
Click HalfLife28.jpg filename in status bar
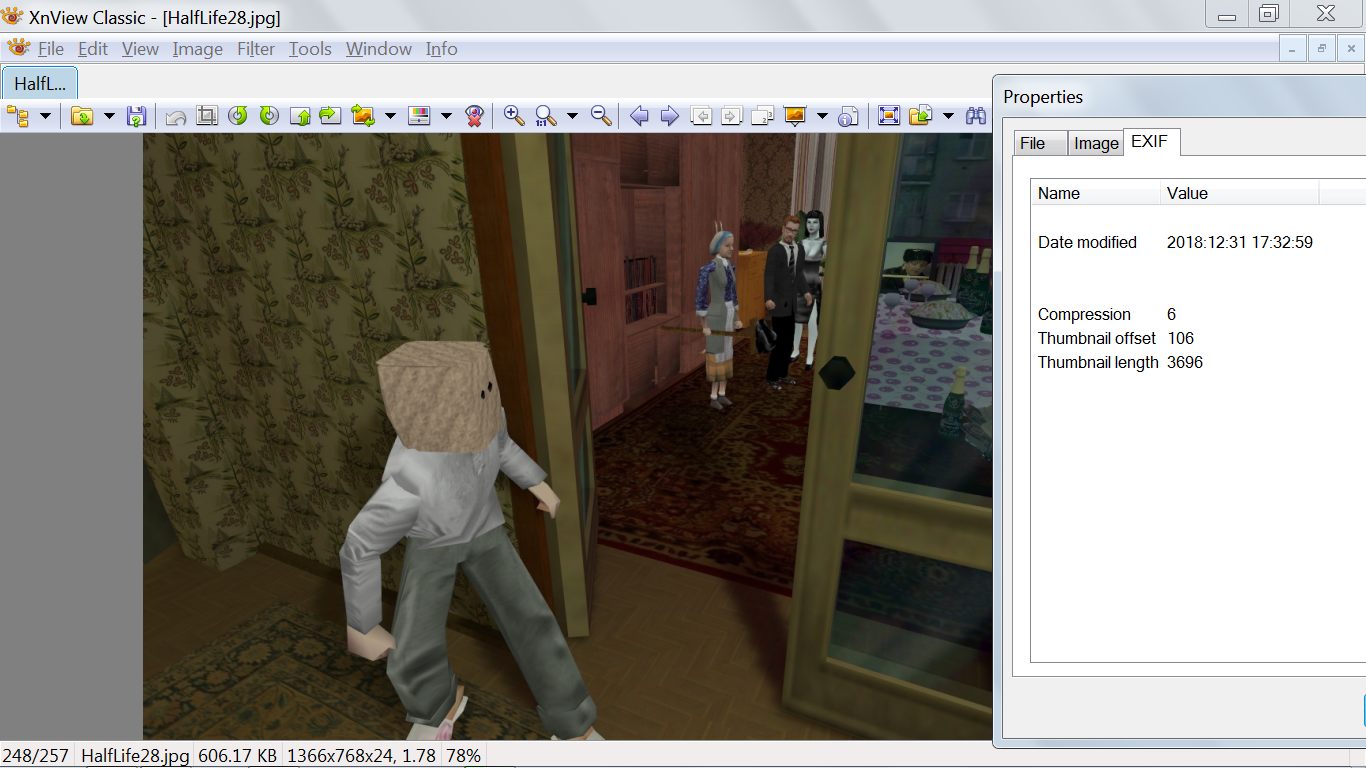[135, 756]
